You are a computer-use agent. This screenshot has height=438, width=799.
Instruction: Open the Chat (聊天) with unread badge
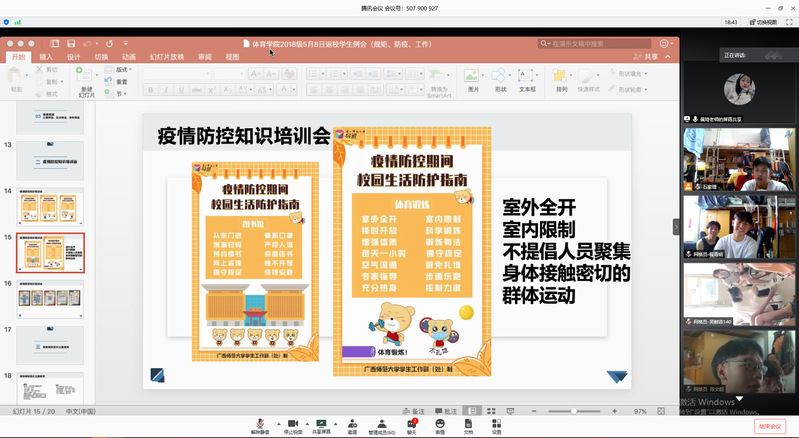click(412, 424)
